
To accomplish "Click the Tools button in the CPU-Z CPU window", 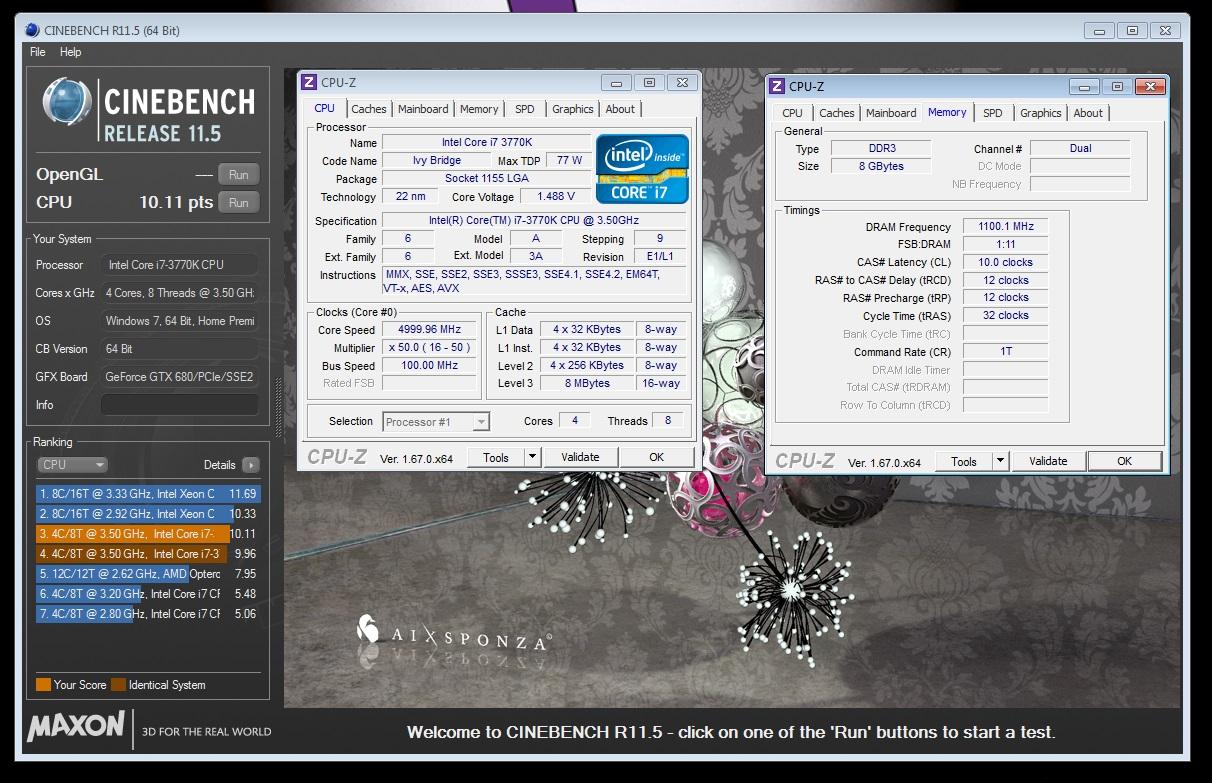I will point(496,457).
